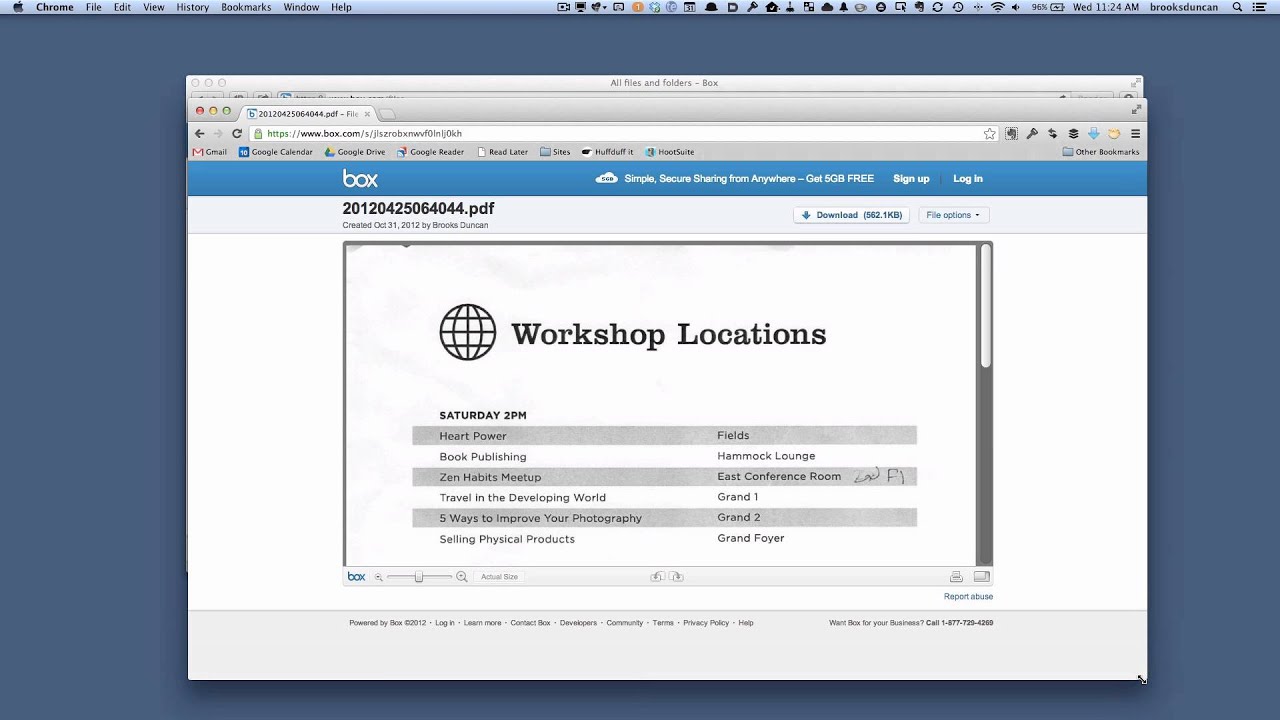Open the Edit menu
The height and width of the screenshot is (720, 1280).
[x=122, y=7]
